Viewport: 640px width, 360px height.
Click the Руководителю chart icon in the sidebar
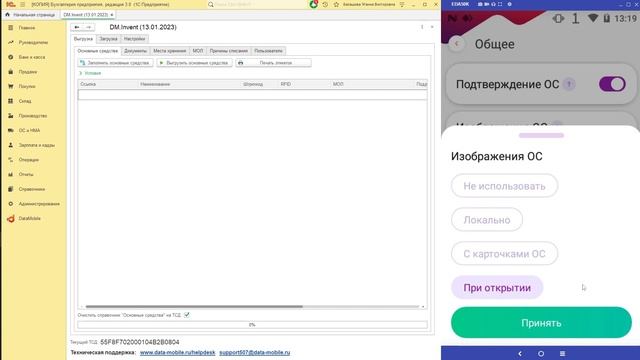[11, 42]
